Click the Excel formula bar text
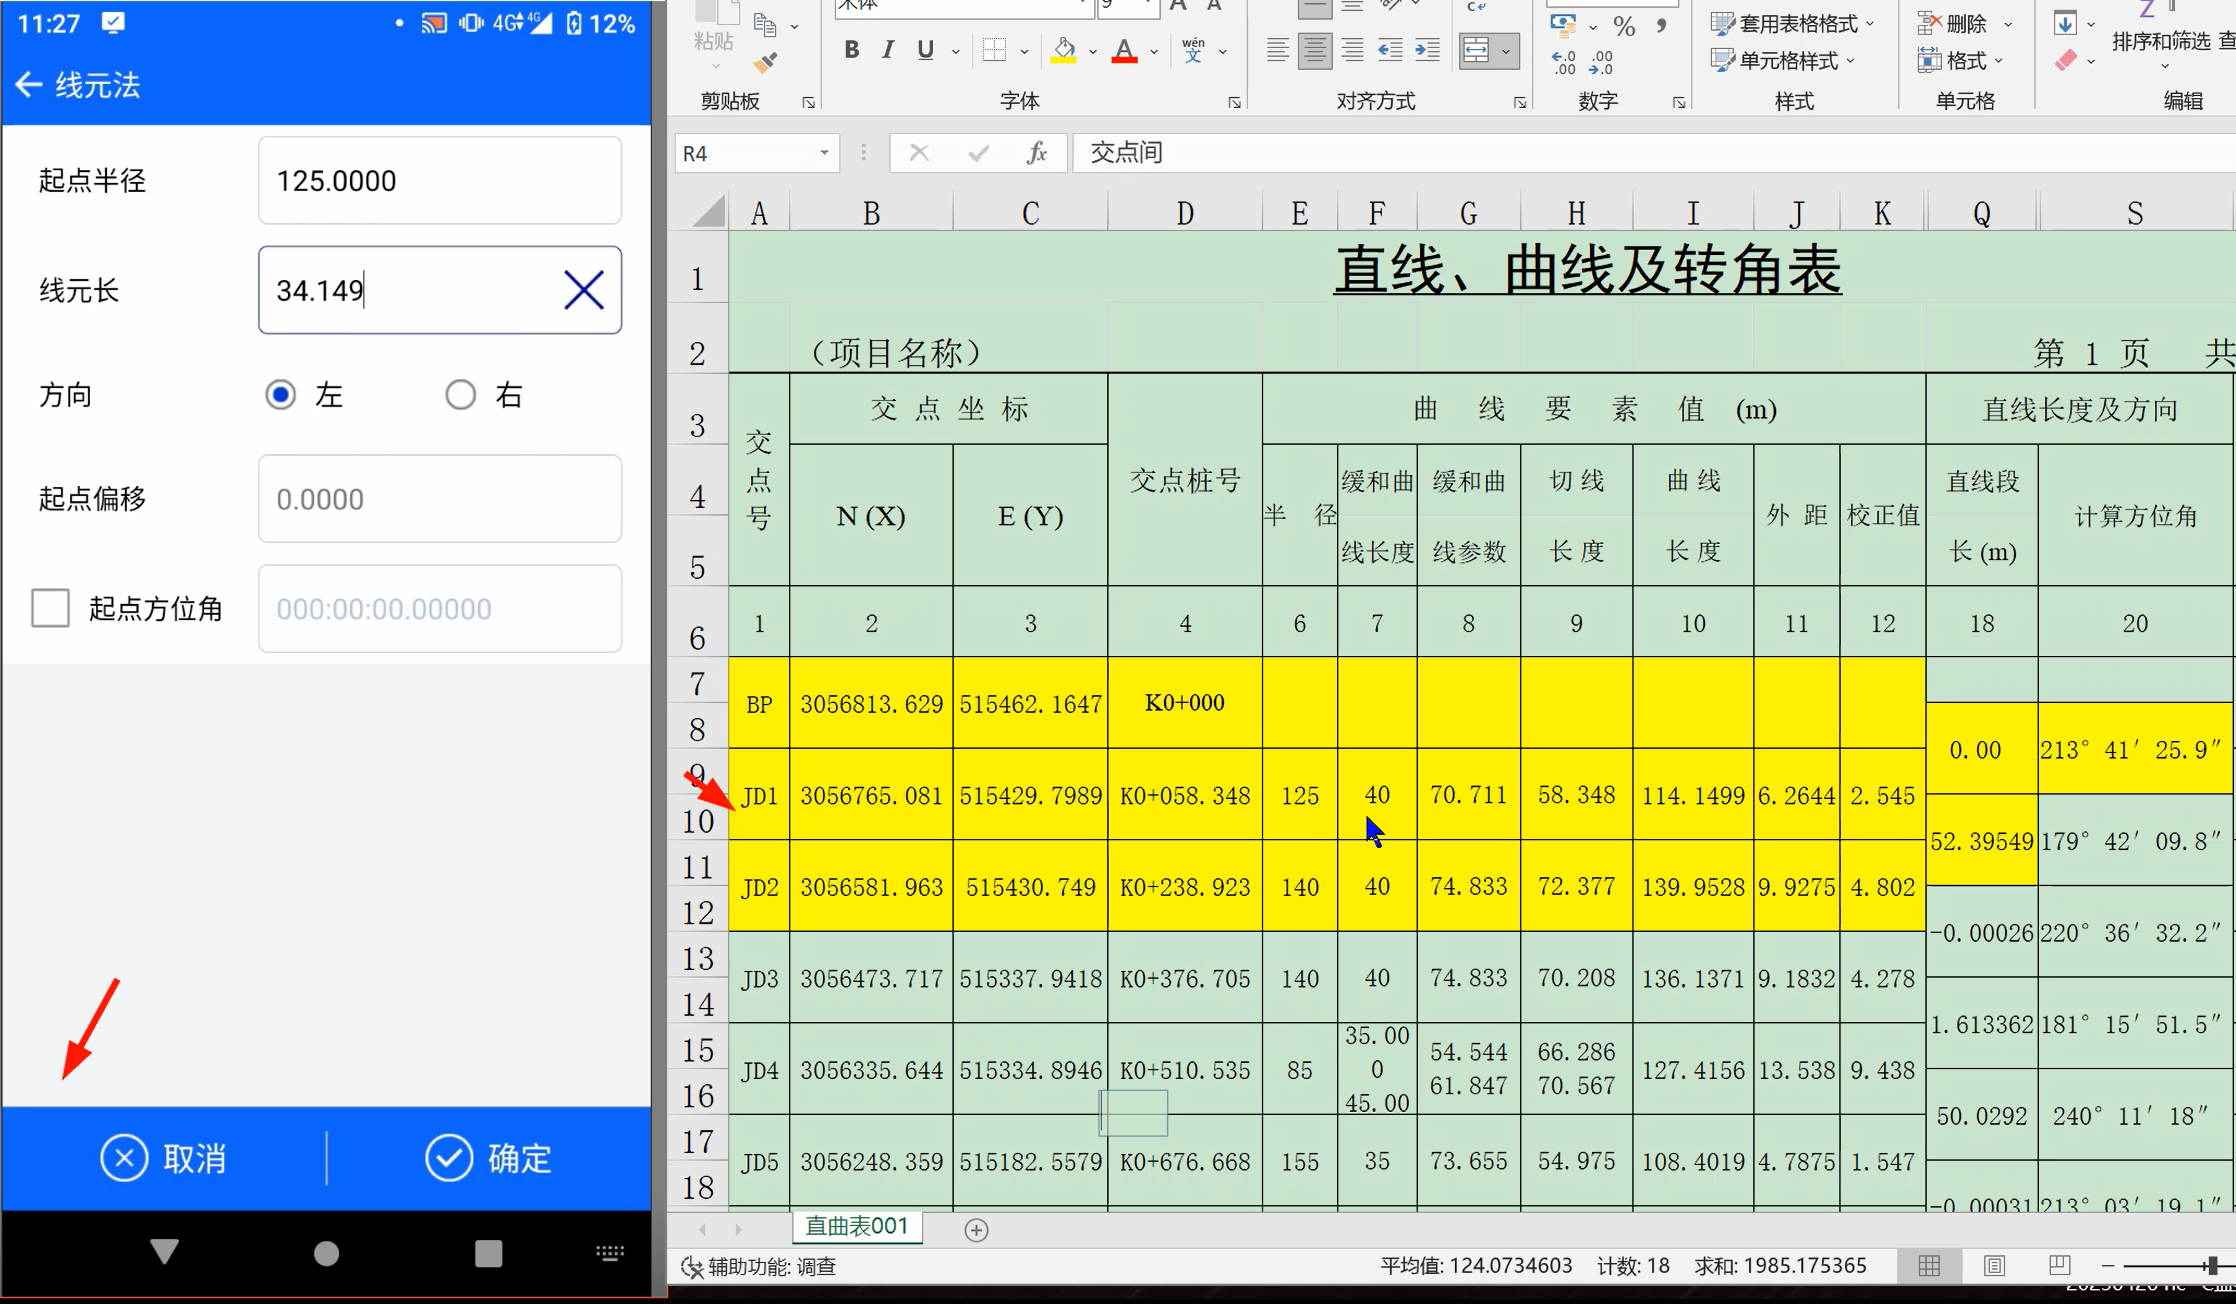Screen dimensions: 2236x1304 point(1127,153)
